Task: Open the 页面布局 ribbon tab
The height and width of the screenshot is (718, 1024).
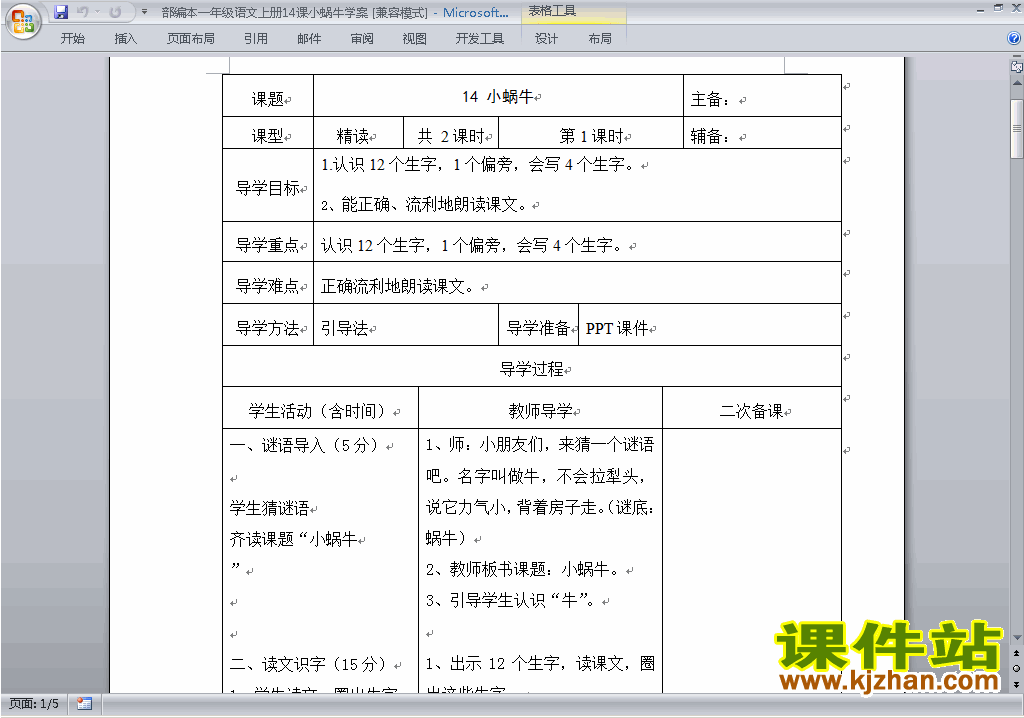Action: point(191,39)
